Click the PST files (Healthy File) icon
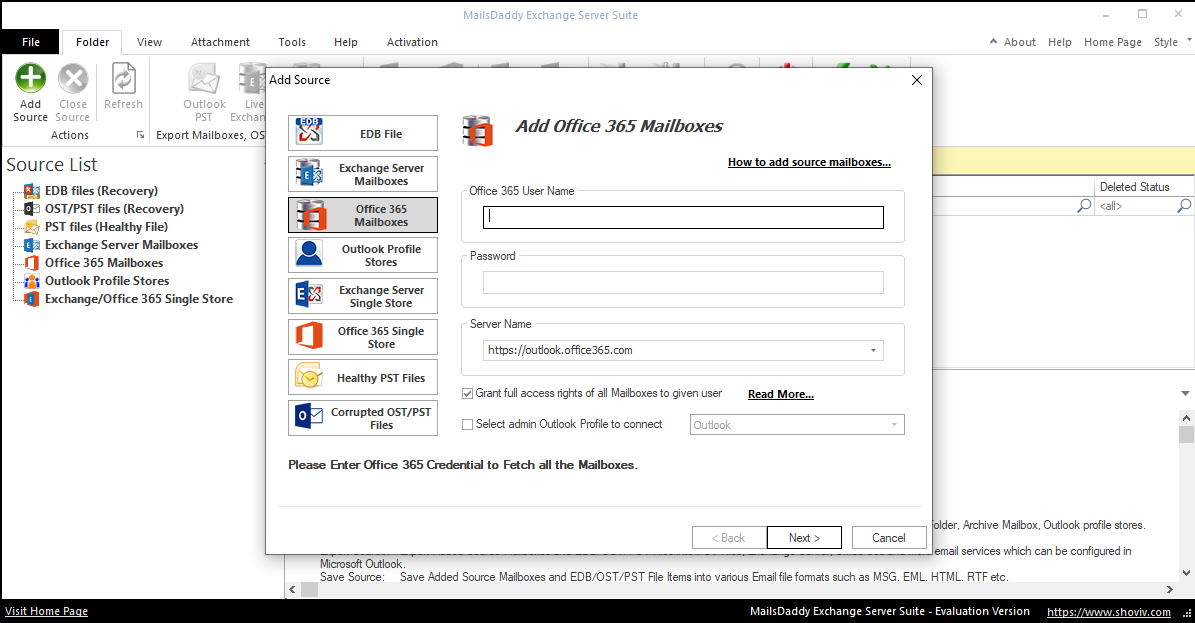 (x=31, y=226)
